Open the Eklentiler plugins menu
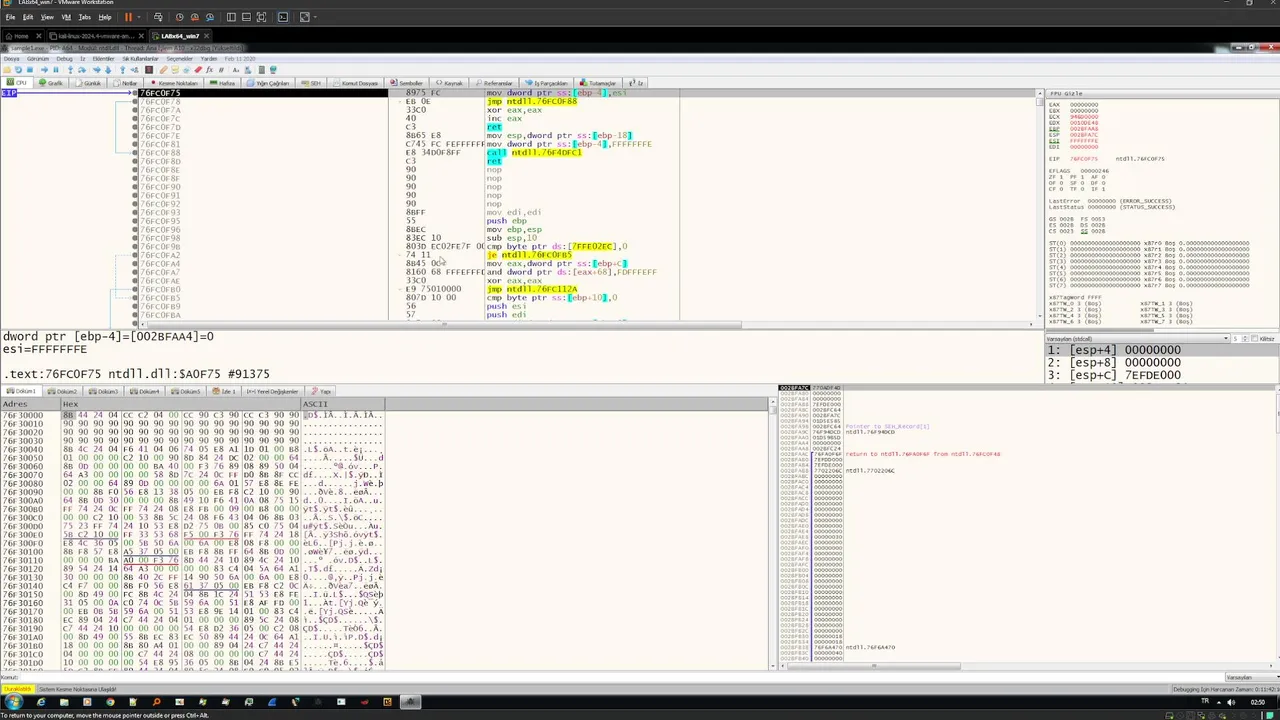The image size is (1280, 720). click(x=103, y=59)
